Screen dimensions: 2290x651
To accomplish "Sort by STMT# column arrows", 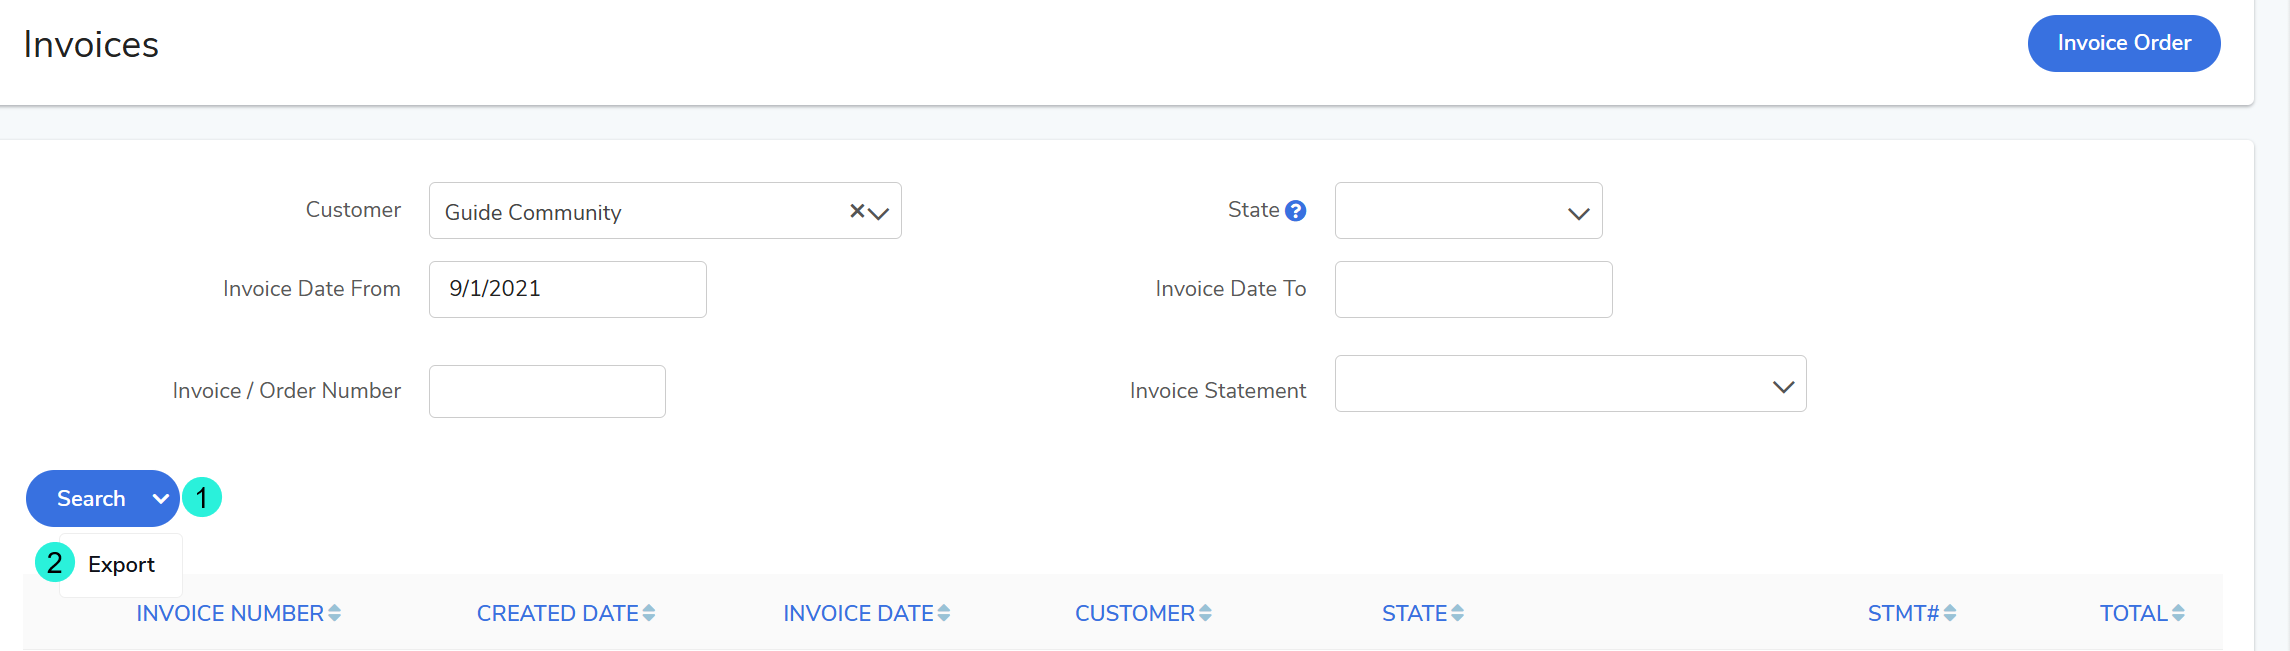I will pos(1950,613).
